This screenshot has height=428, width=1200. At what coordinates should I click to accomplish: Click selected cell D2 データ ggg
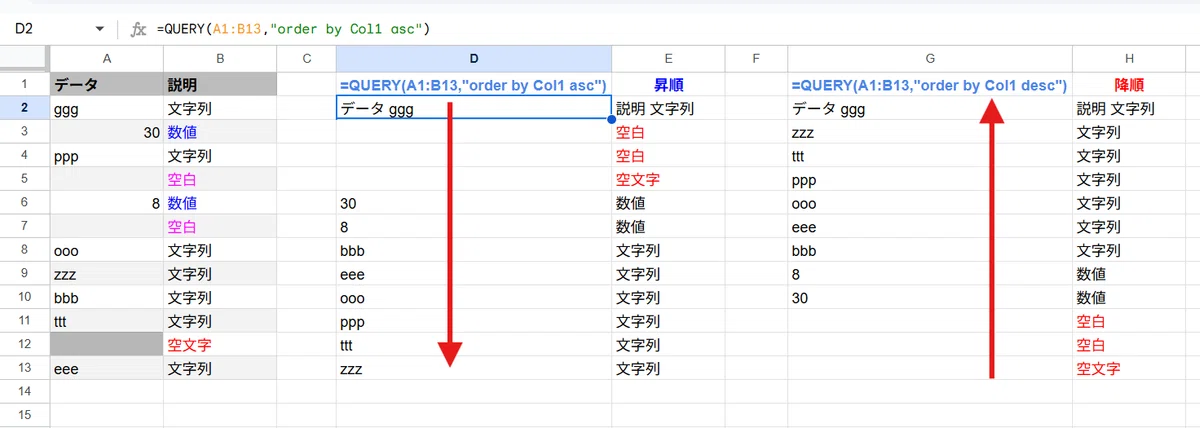[474, 108]
